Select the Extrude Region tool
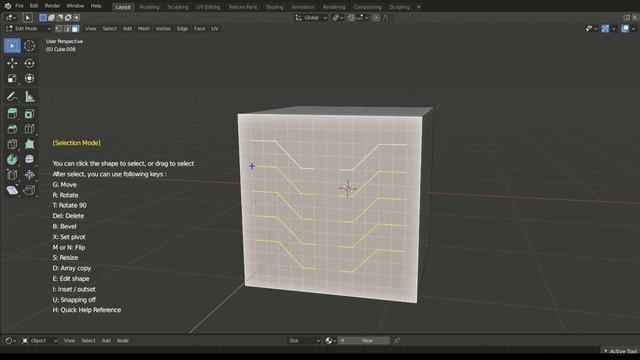 (12, 114)
